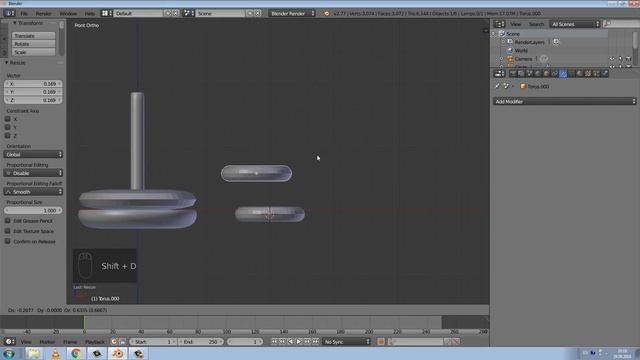Play the animation forward

point(299,342)
